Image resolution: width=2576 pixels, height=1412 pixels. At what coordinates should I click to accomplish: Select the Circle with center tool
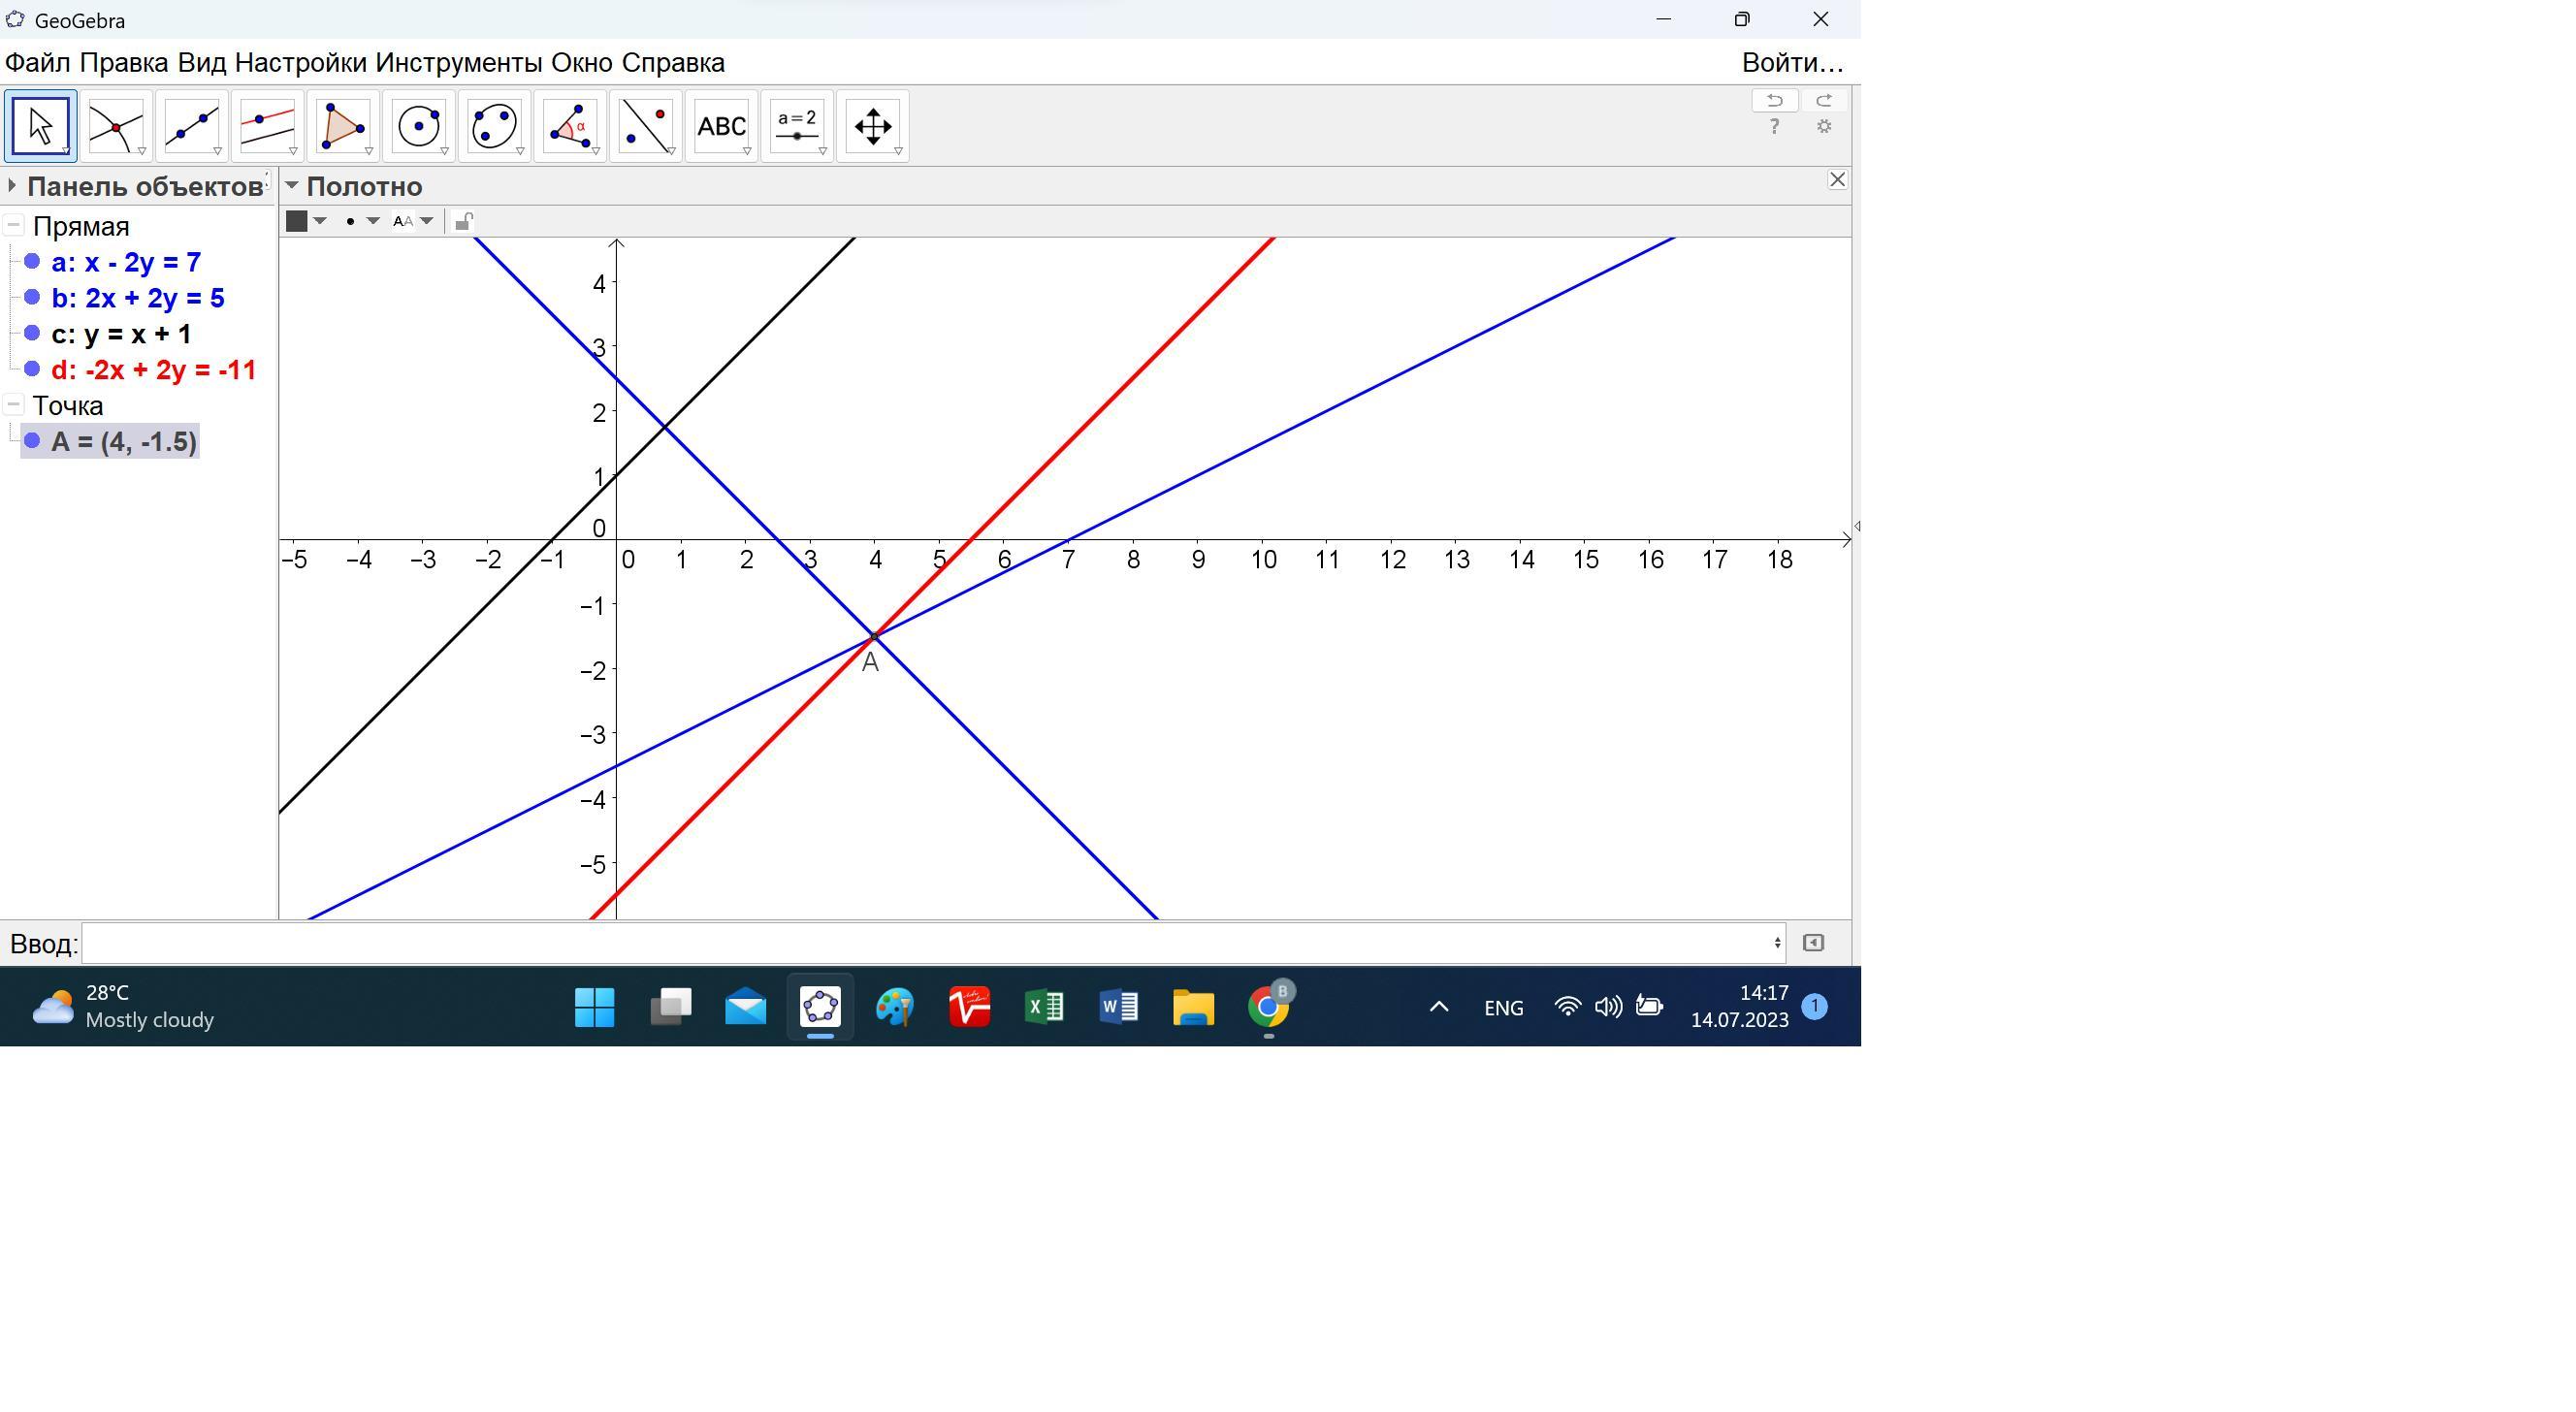418,126
